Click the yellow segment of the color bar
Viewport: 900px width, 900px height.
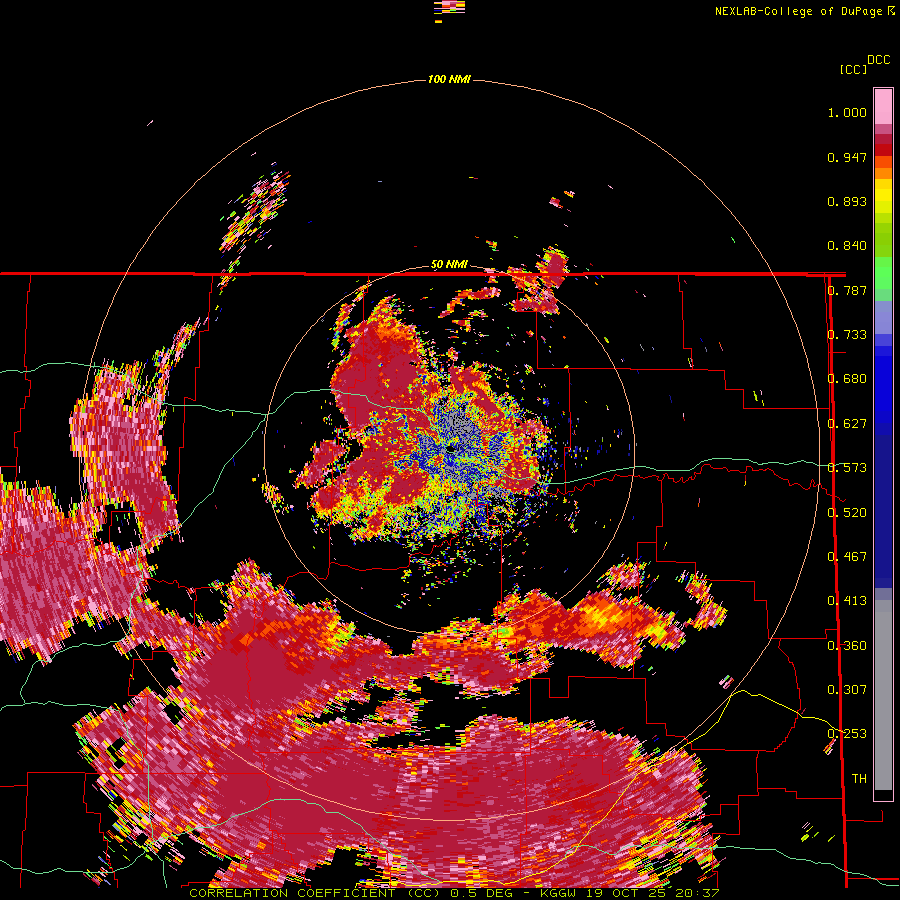[883, 197]
